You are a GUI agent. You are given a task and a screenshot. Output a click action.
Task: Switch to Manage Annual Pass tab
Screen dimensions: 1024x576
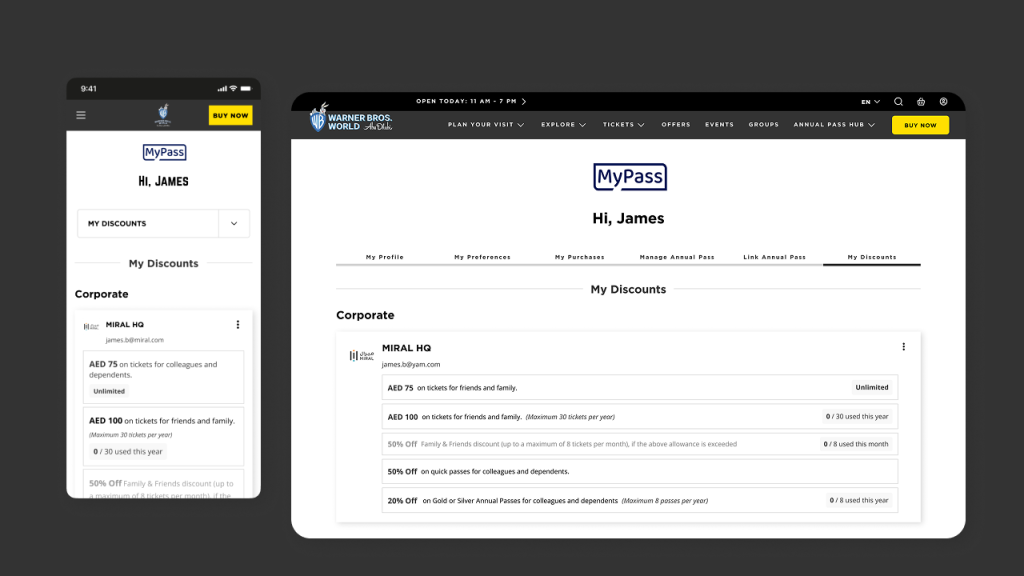[x=677, y=257]
